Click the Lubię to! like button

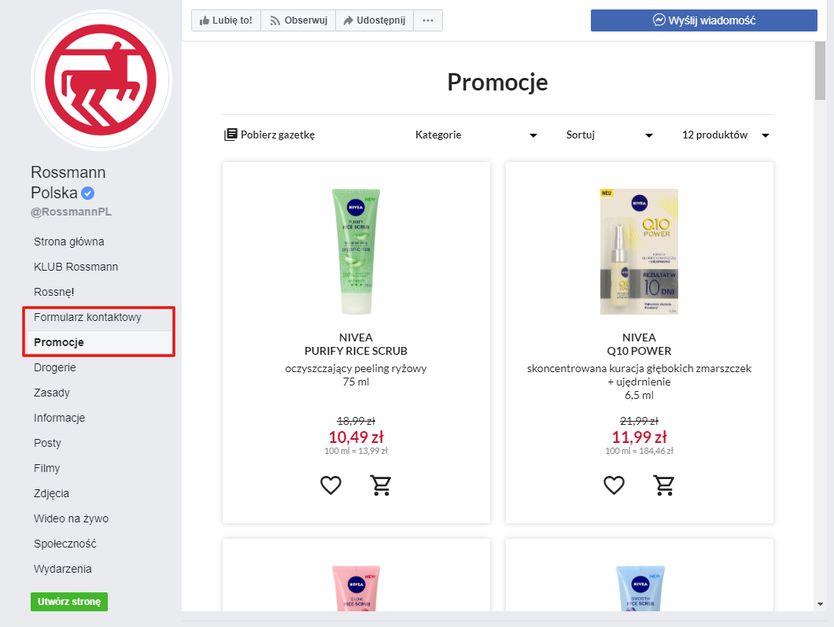tap(226, 20)
